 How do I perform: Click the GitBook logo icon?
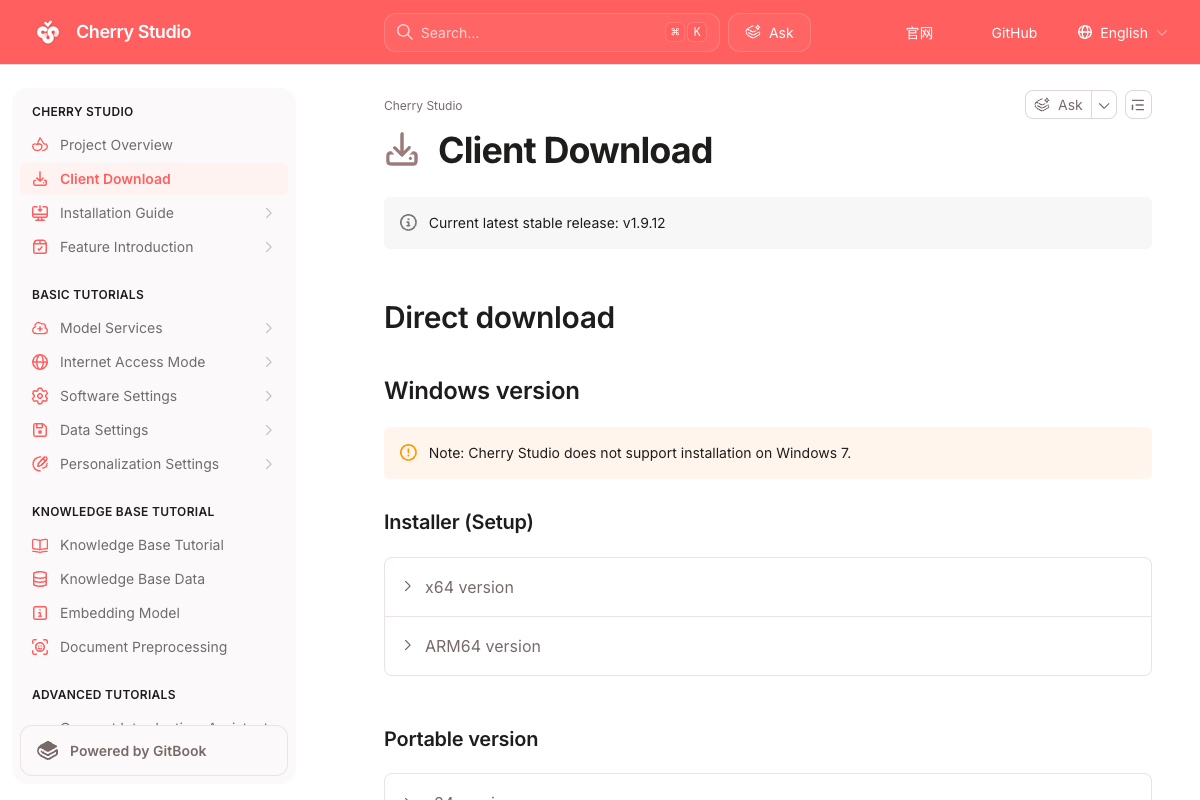(47, 751)
